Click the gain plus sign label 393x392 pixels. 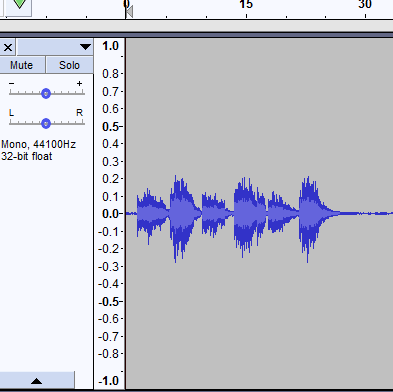[x=79, y=83]
